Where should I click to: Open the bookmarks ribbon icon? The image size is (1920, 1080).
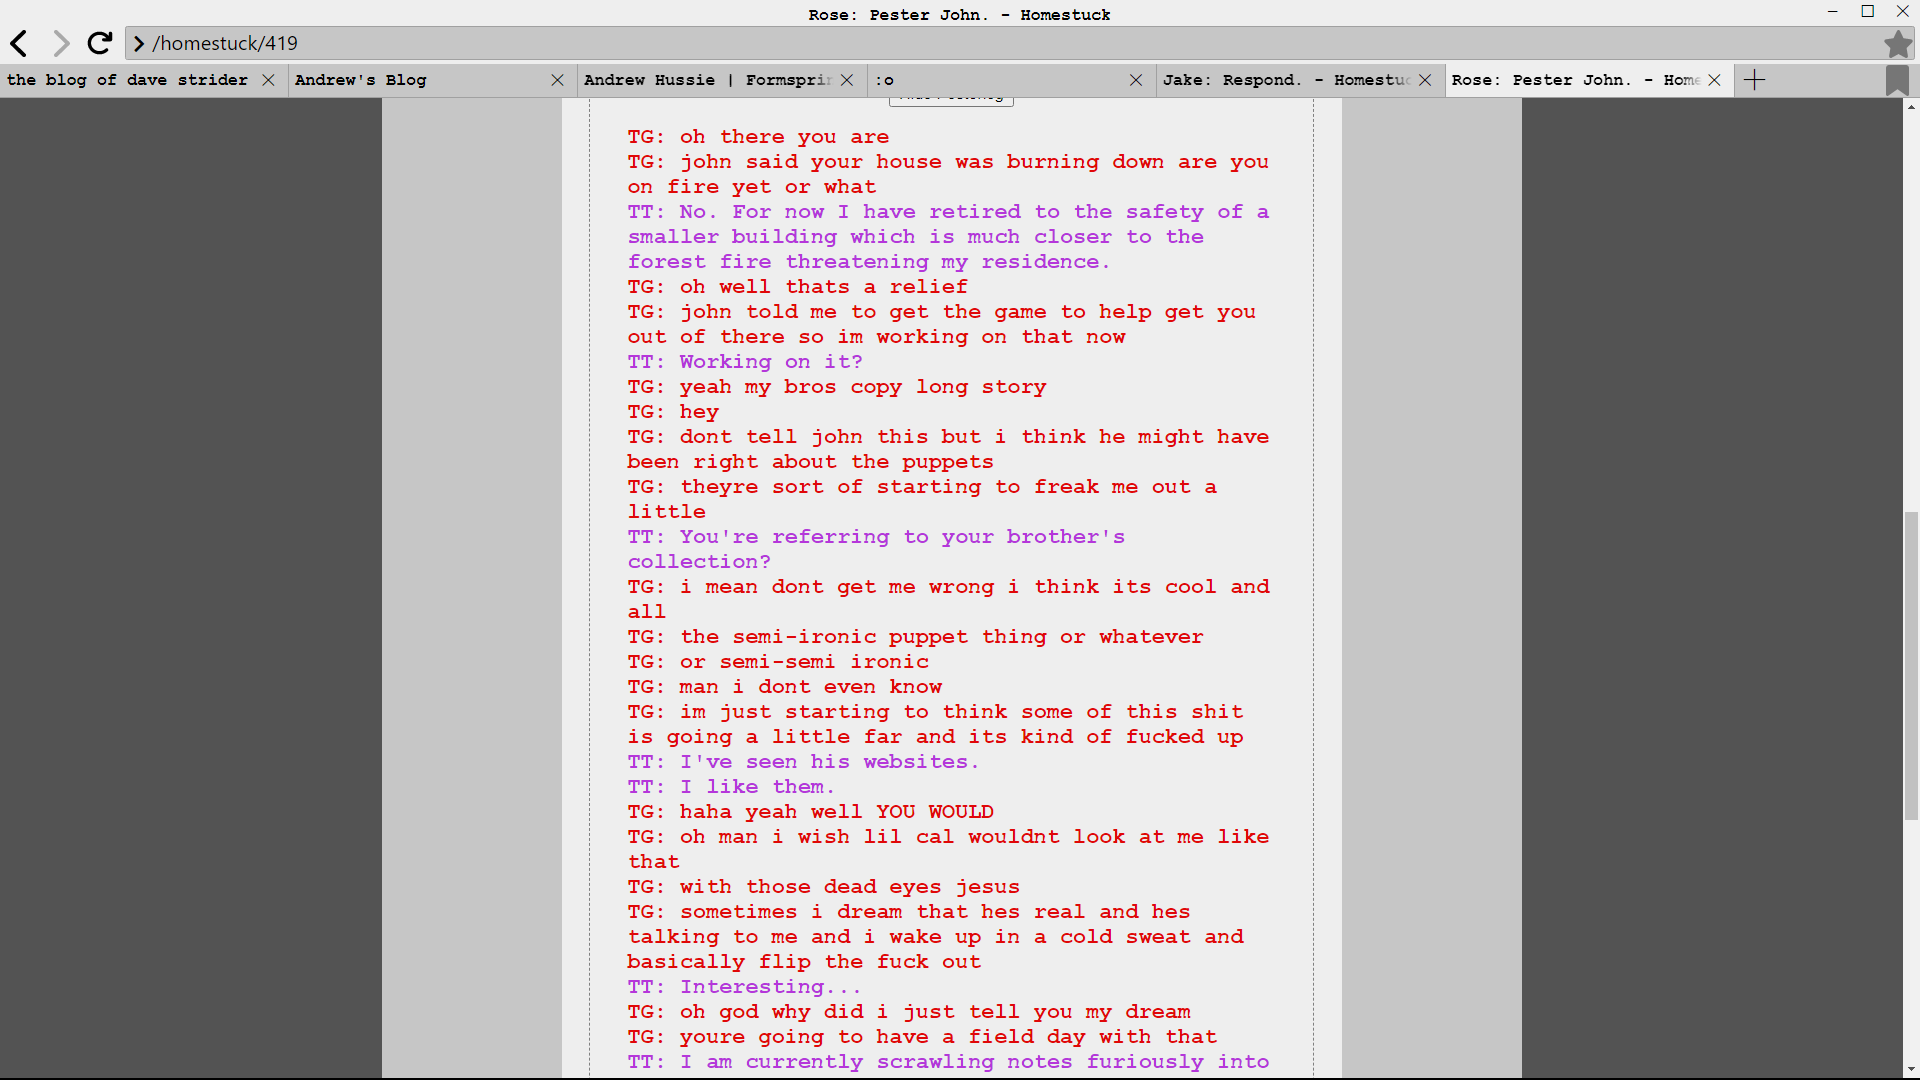pyautogui.click(x=1897, y=80)
